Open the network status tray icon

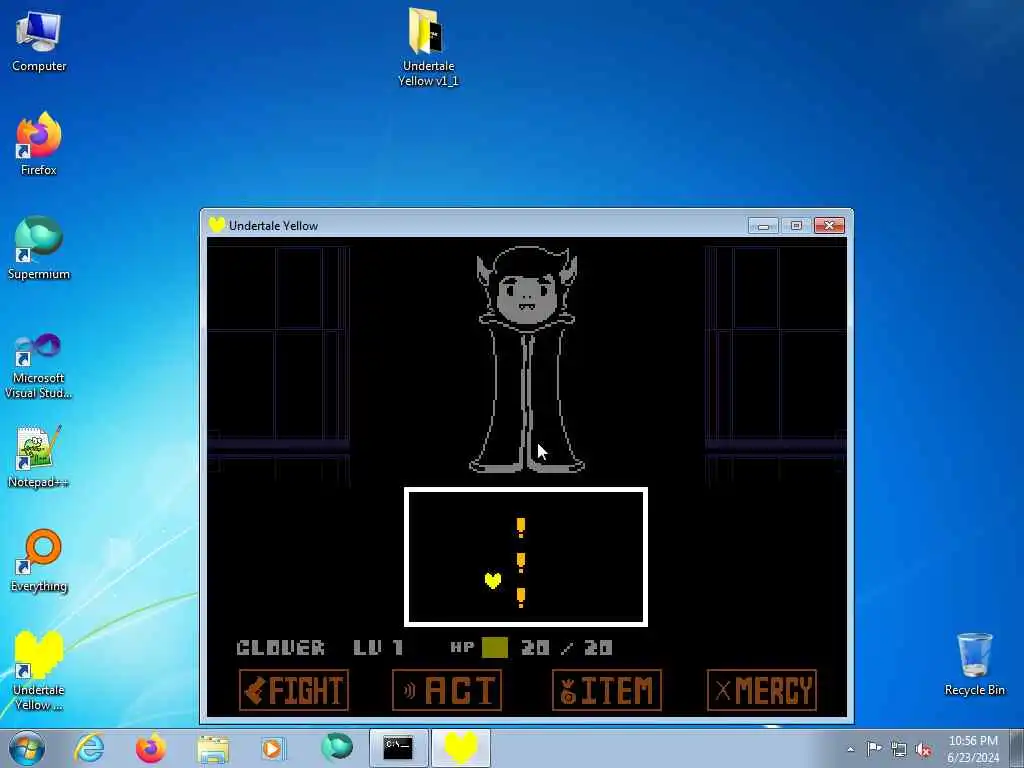(x=899, y=749)
